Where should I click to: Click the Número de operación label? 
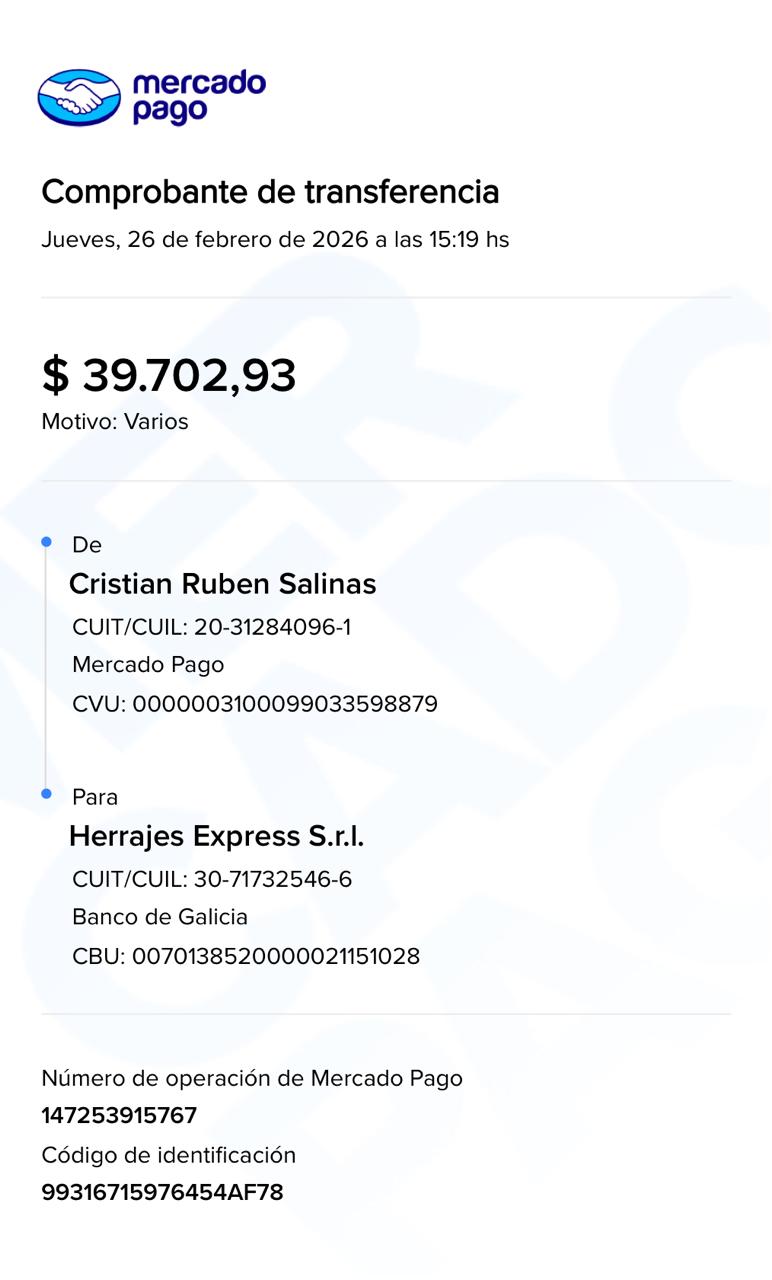tap(252, 1078)
